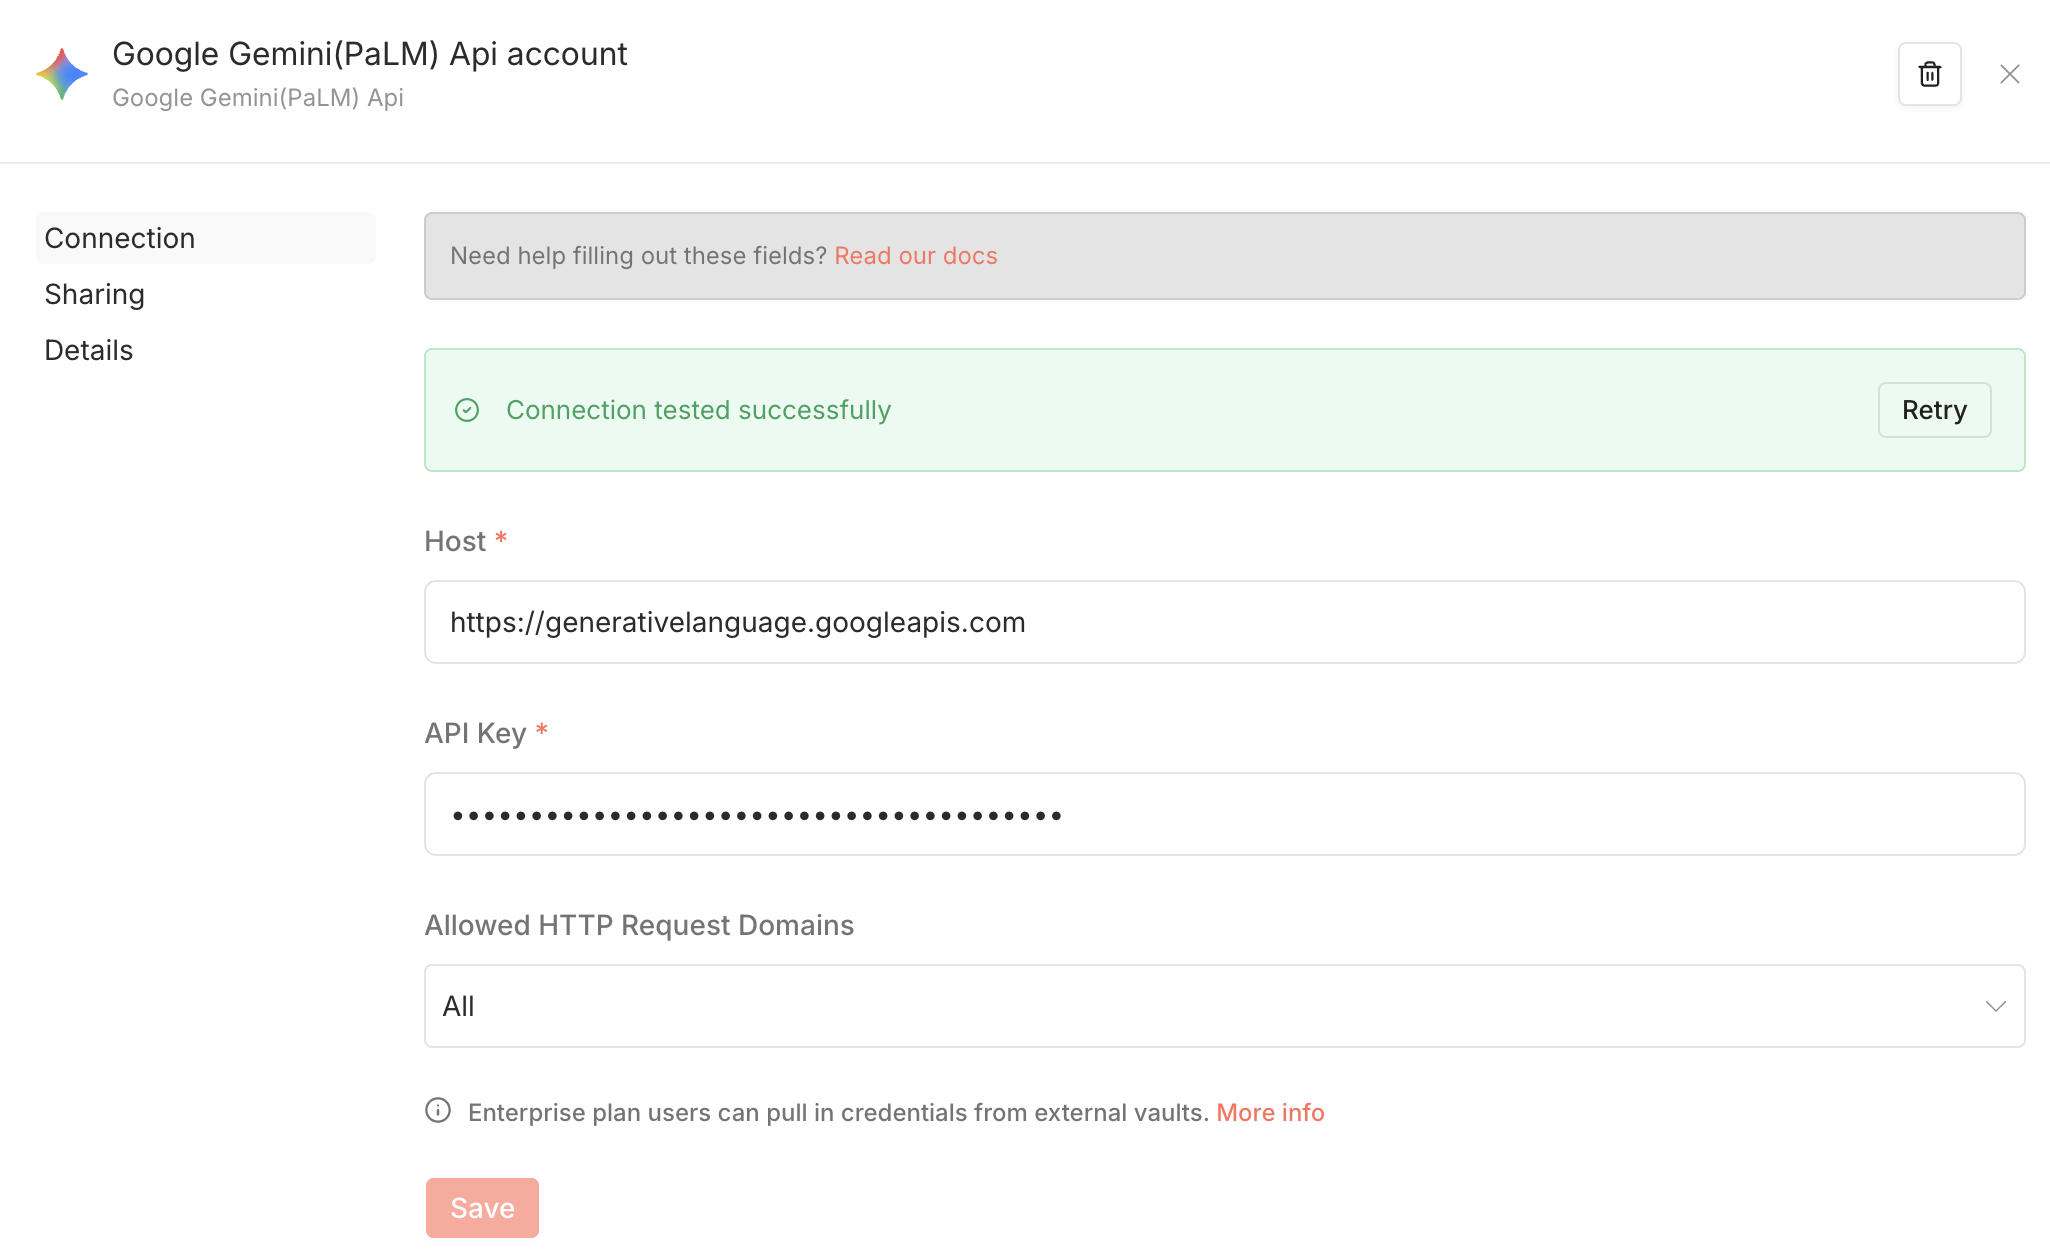
Task: Click the Connection tested successfully message
Action: pos(698,410)
